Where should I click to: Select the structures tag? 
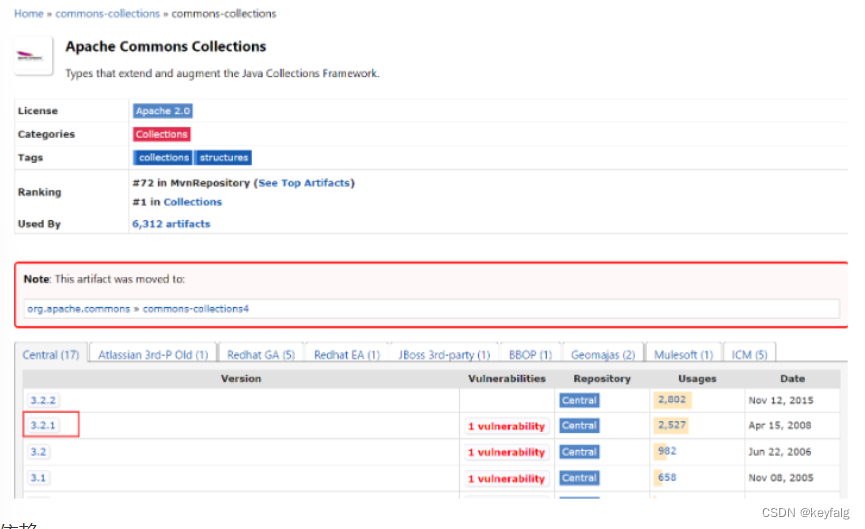click(x=223, y=158)
